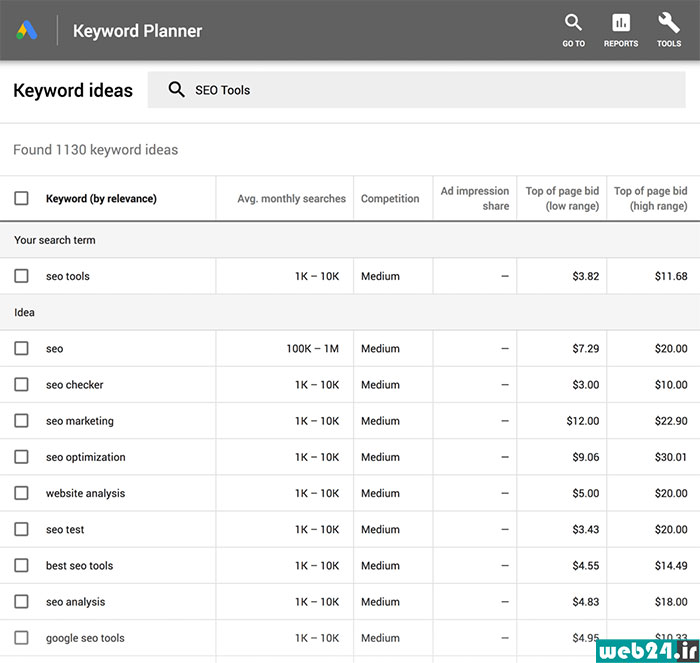Check the 'best seo tools' keyword row

pos(21,565)
